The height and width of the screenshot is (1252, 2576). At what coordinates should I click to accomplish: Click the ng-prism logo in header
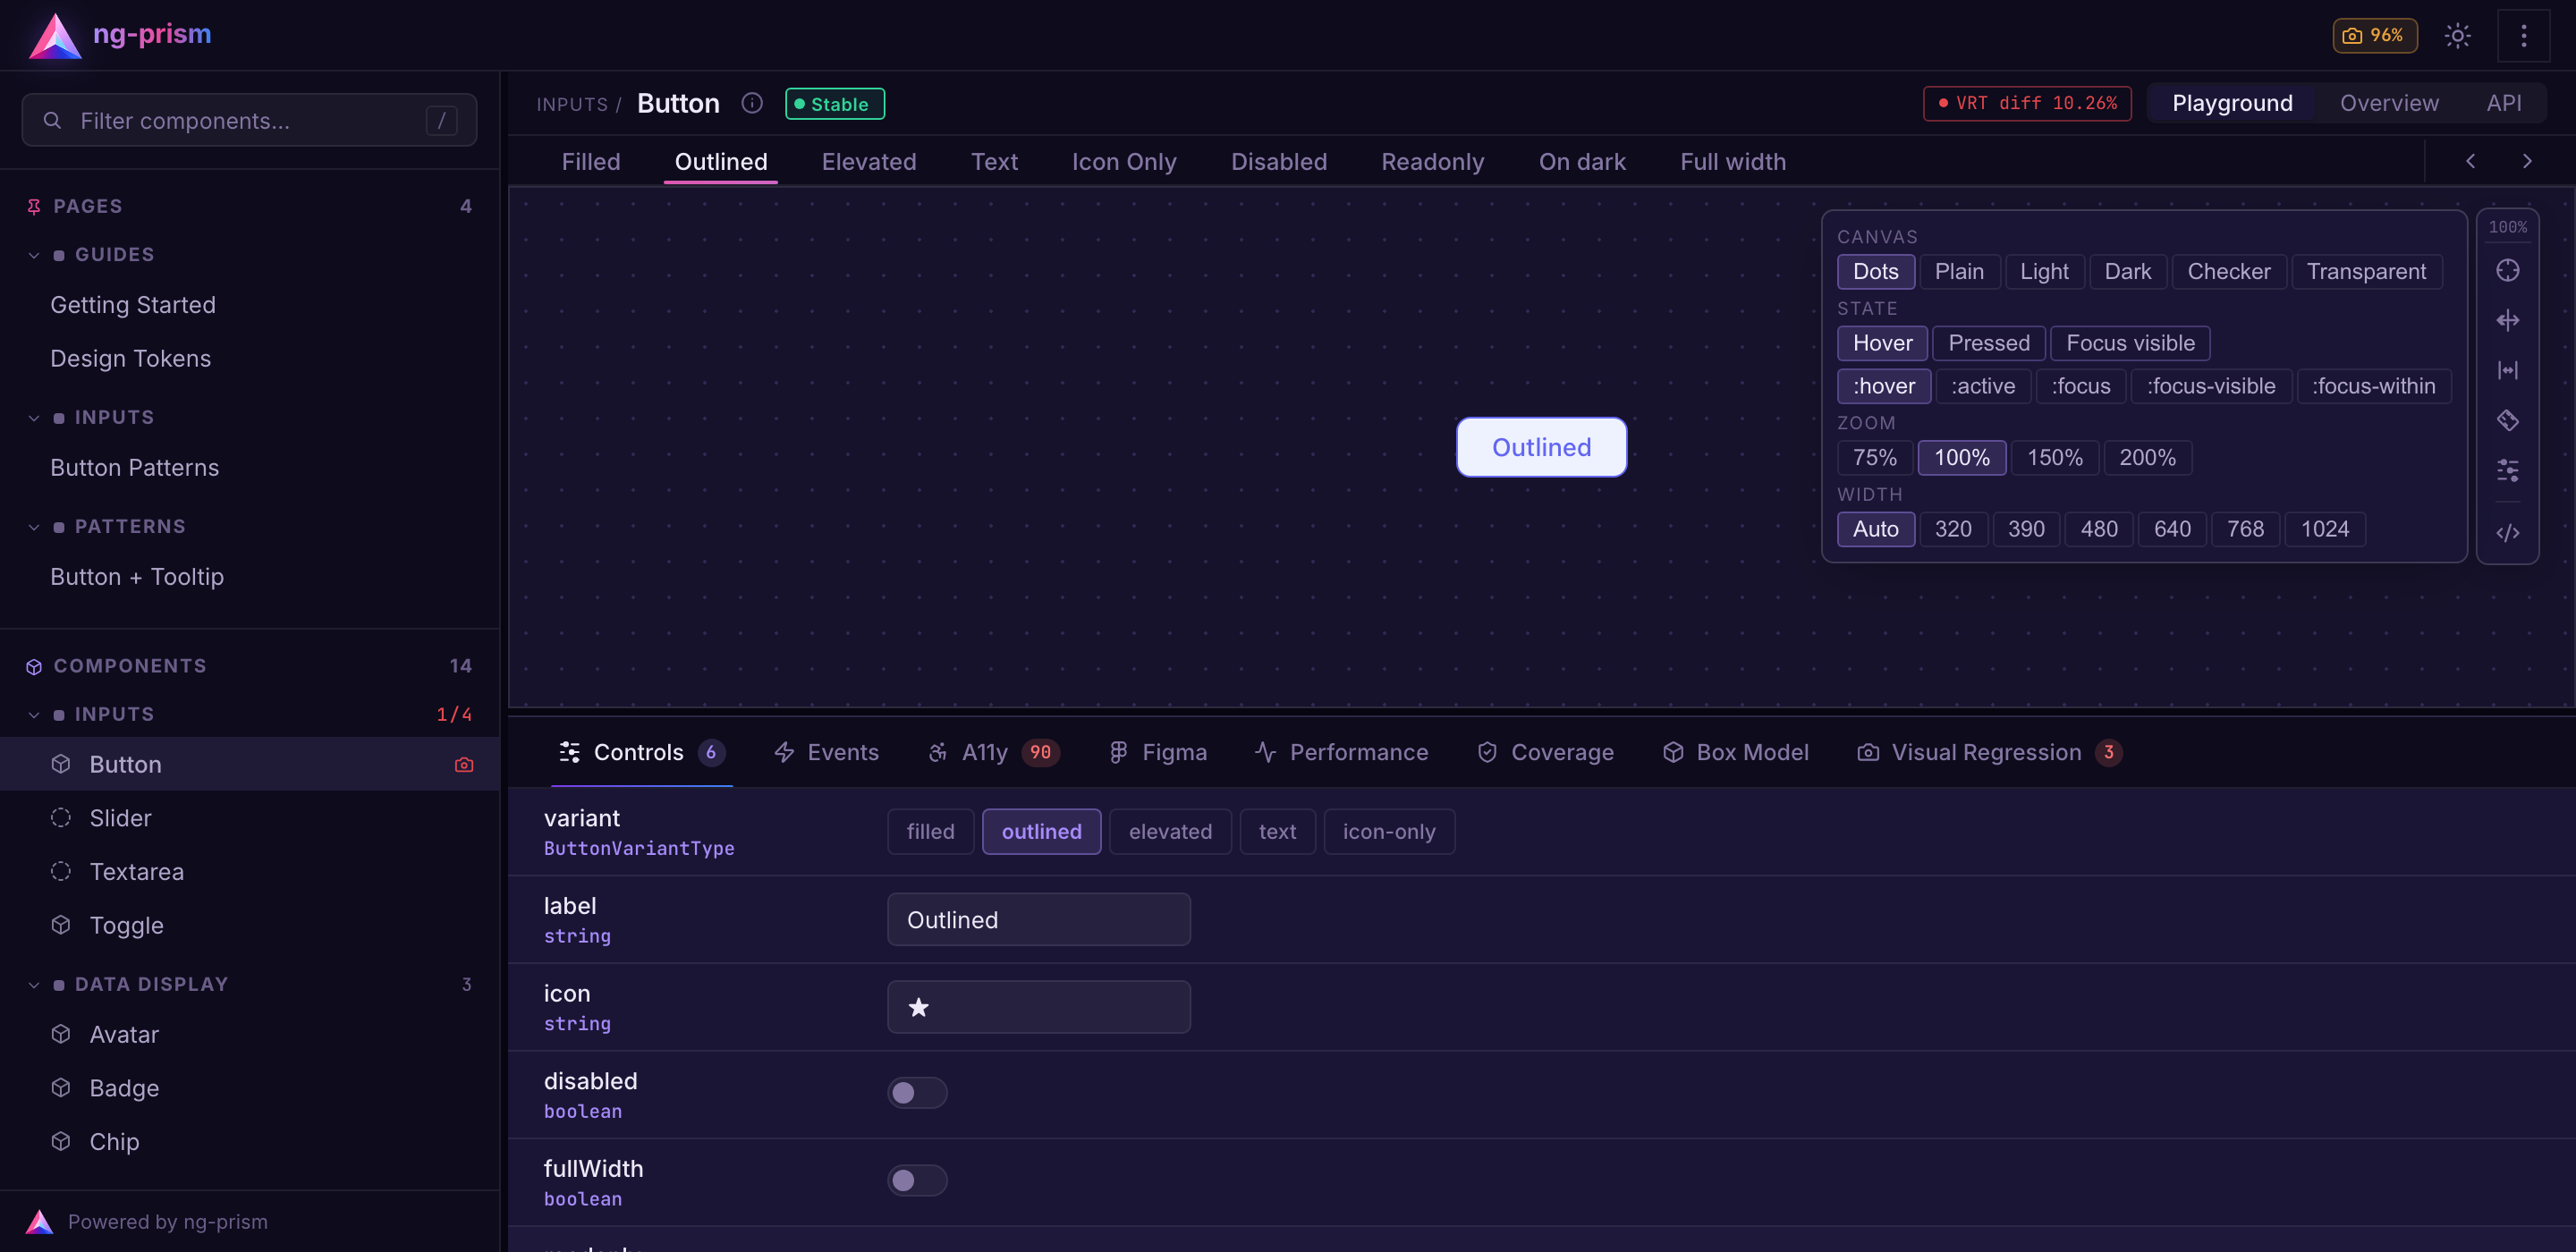pos(120,35)
